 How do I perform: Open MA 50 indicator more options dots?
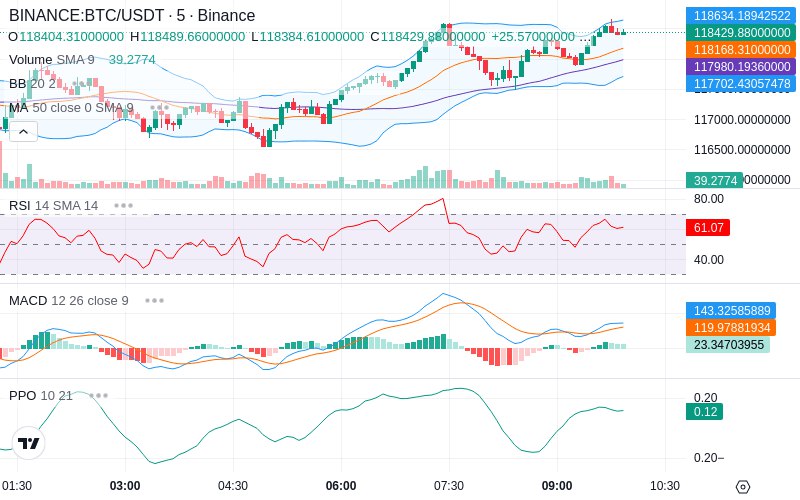point(160,108)
